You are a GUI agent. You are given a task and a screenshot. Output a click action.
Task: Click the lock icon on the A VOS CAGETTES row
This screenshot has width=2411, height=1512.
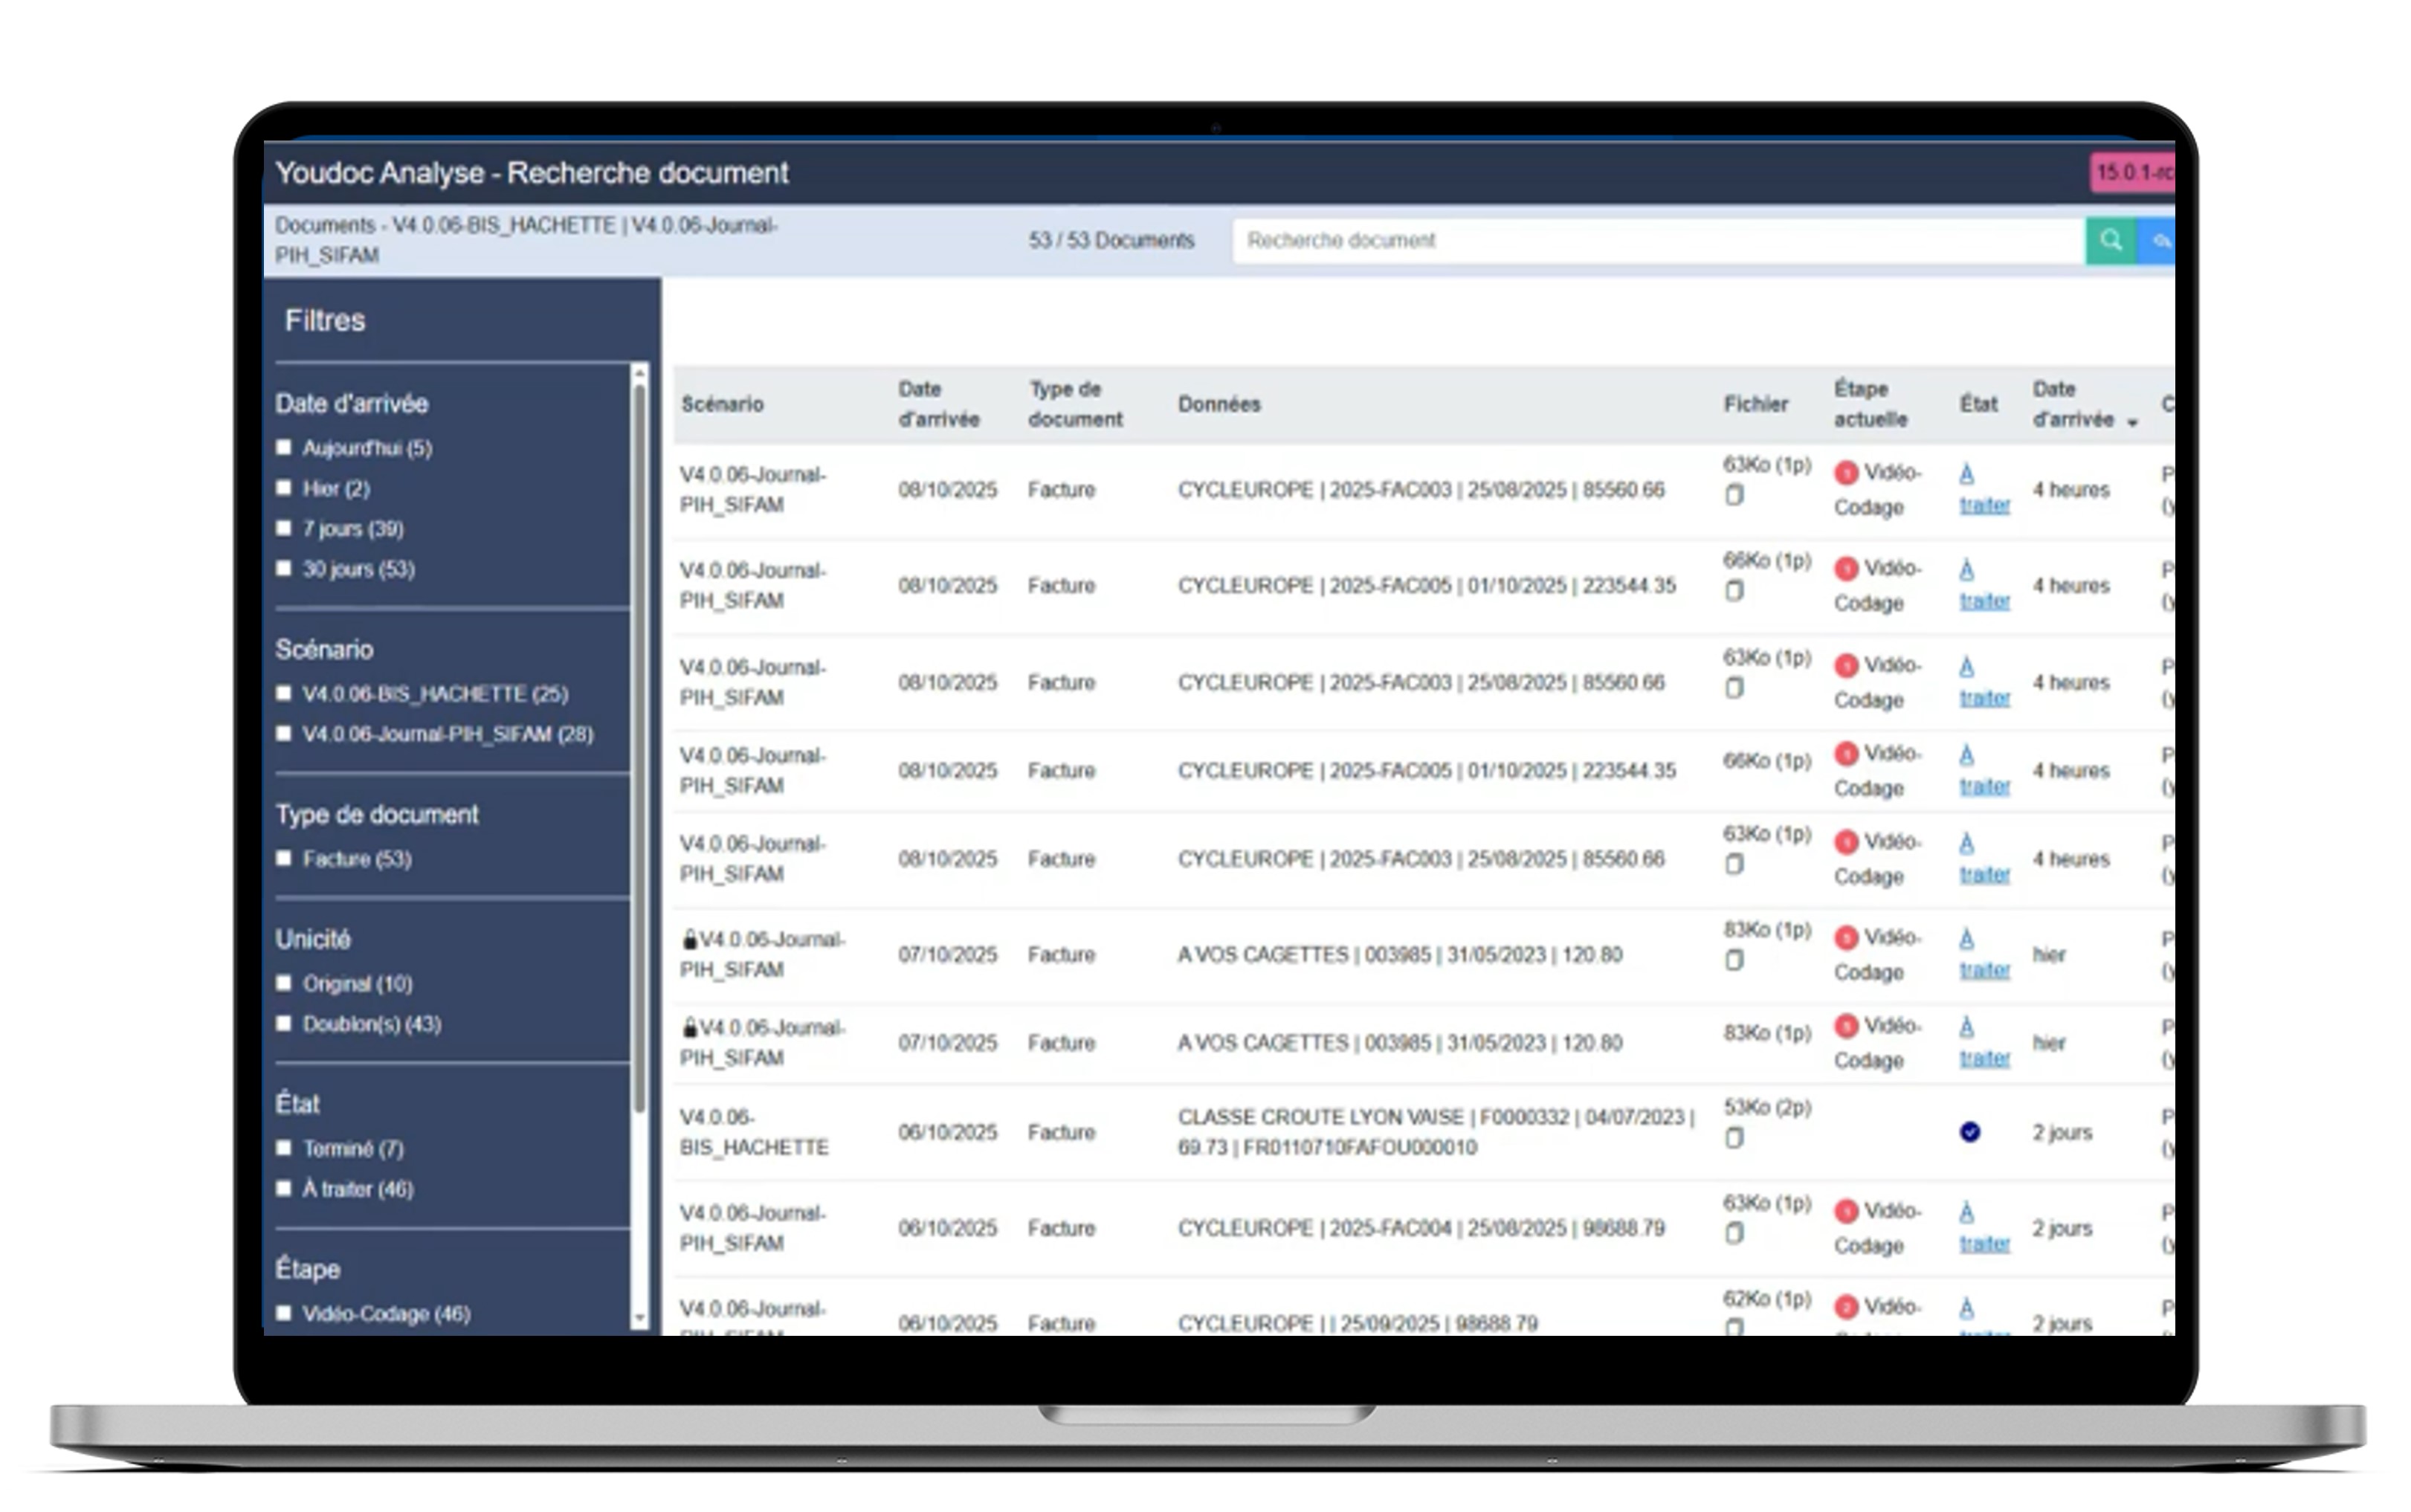click(x=690, y=939)
